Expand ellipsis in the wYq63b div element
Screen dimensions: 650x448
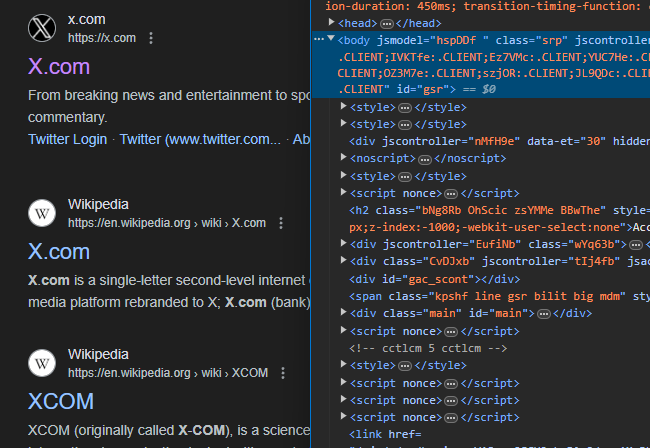click(635, 245)
